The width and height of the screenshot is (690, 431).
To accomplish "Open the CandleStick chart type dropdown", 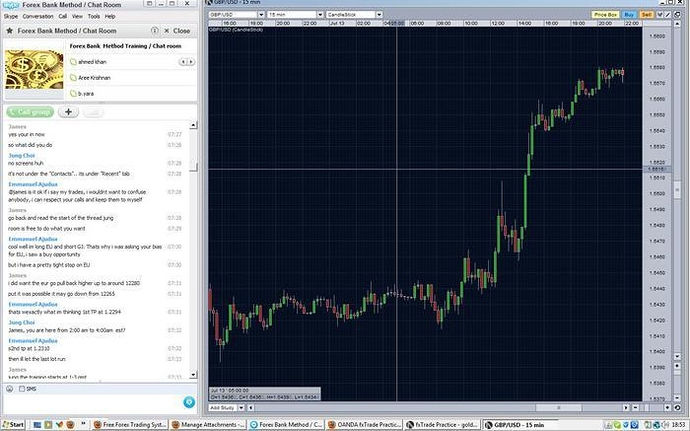I will click(x=354, y=15).
